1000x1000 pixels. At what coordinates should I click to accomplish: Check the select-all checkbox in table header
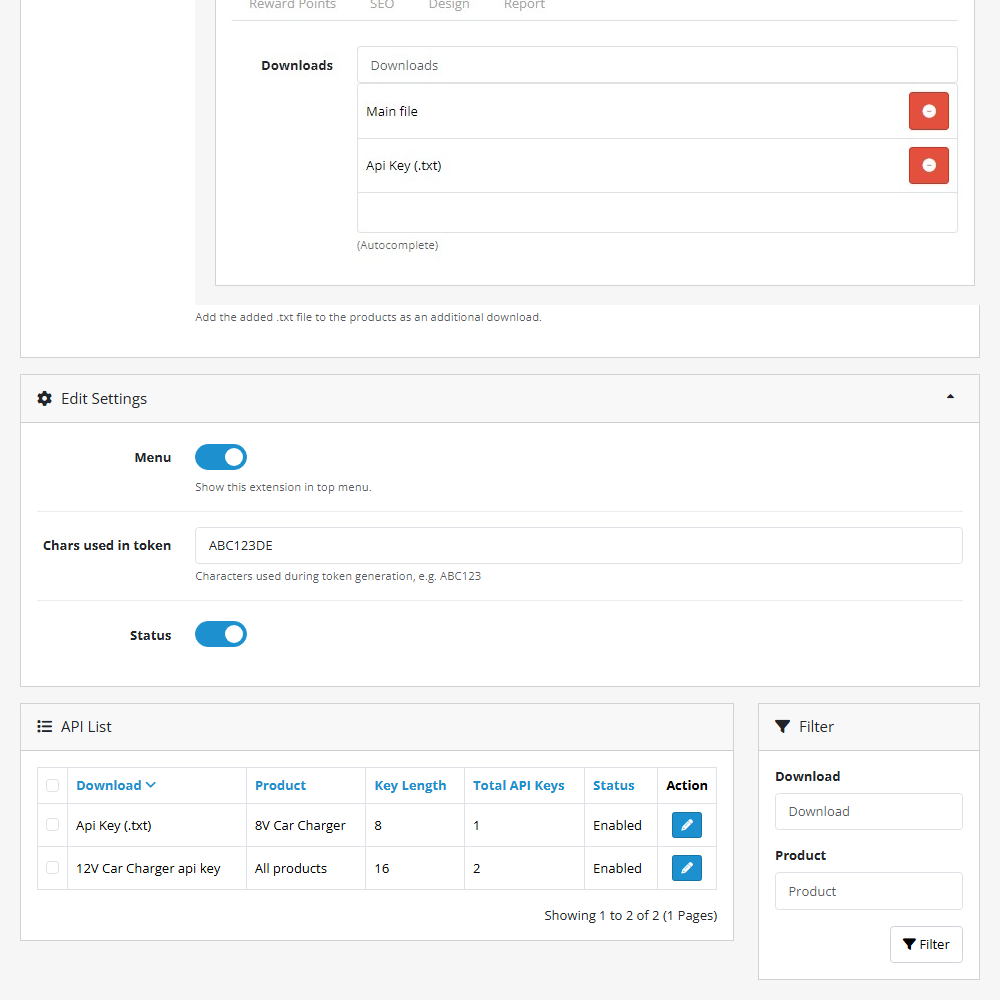(x=53, y=786)
